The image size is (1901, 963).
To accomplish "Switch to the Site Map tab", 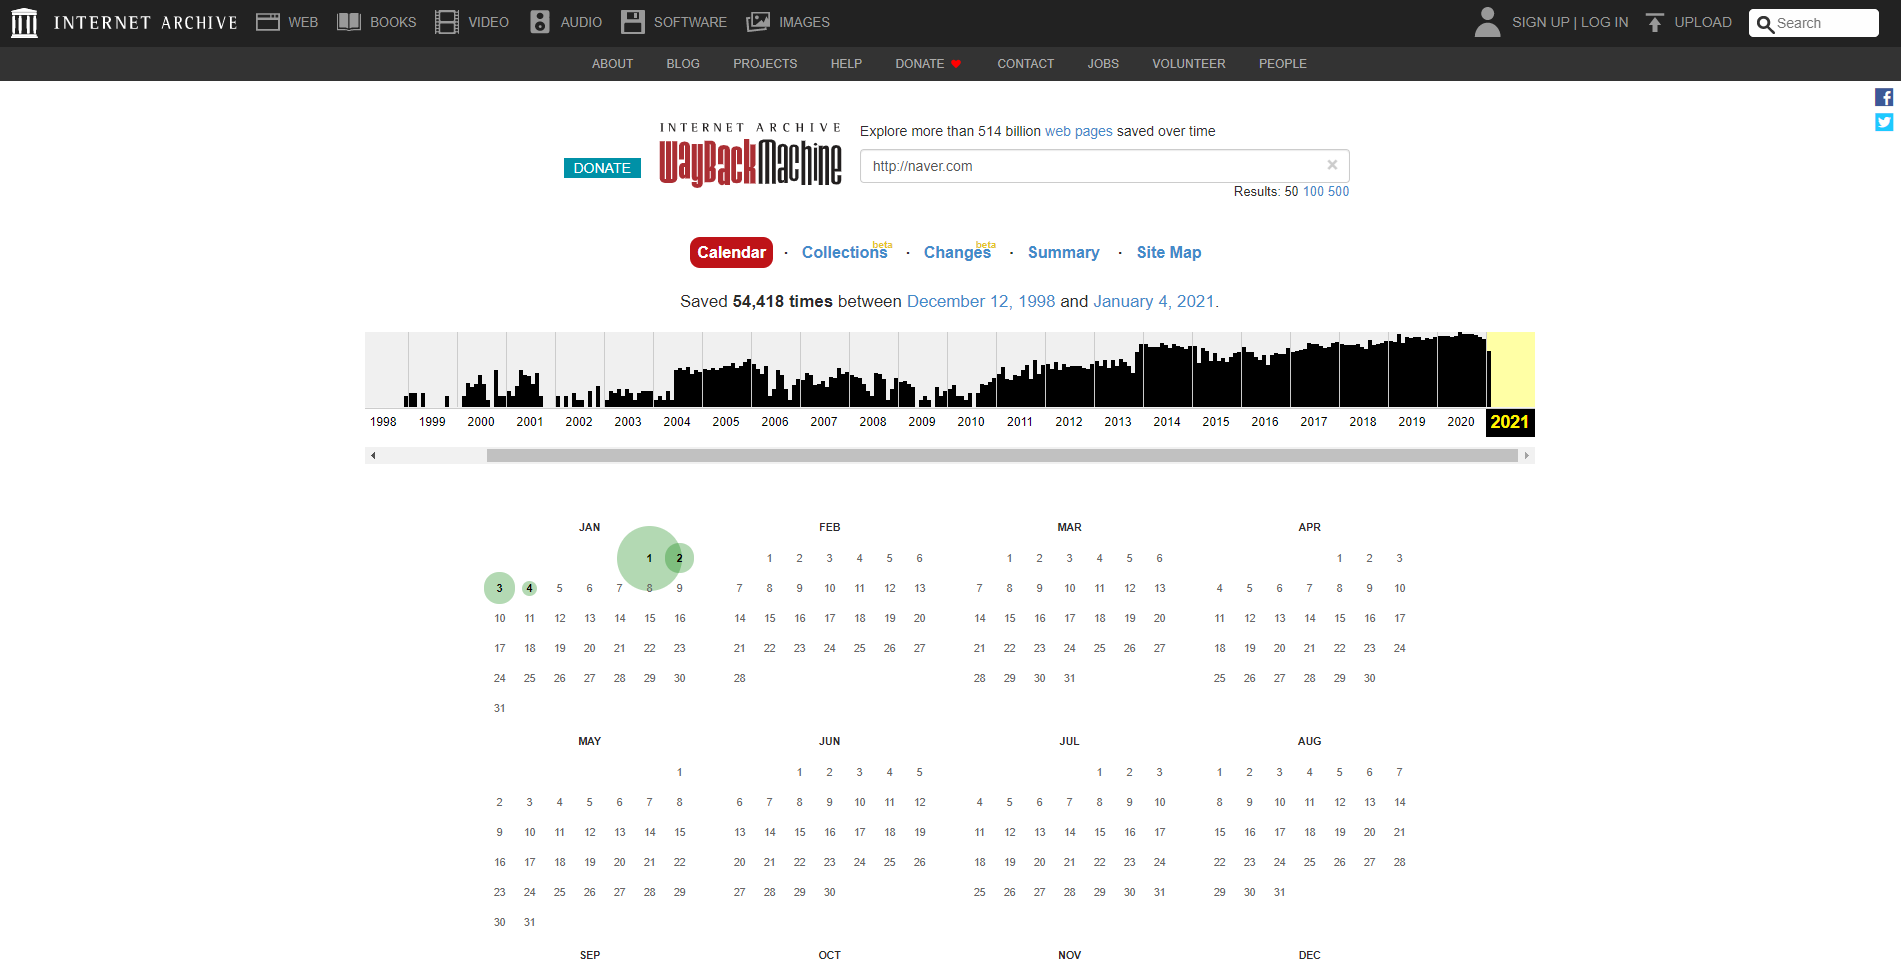I will (x=1168, y=252).
